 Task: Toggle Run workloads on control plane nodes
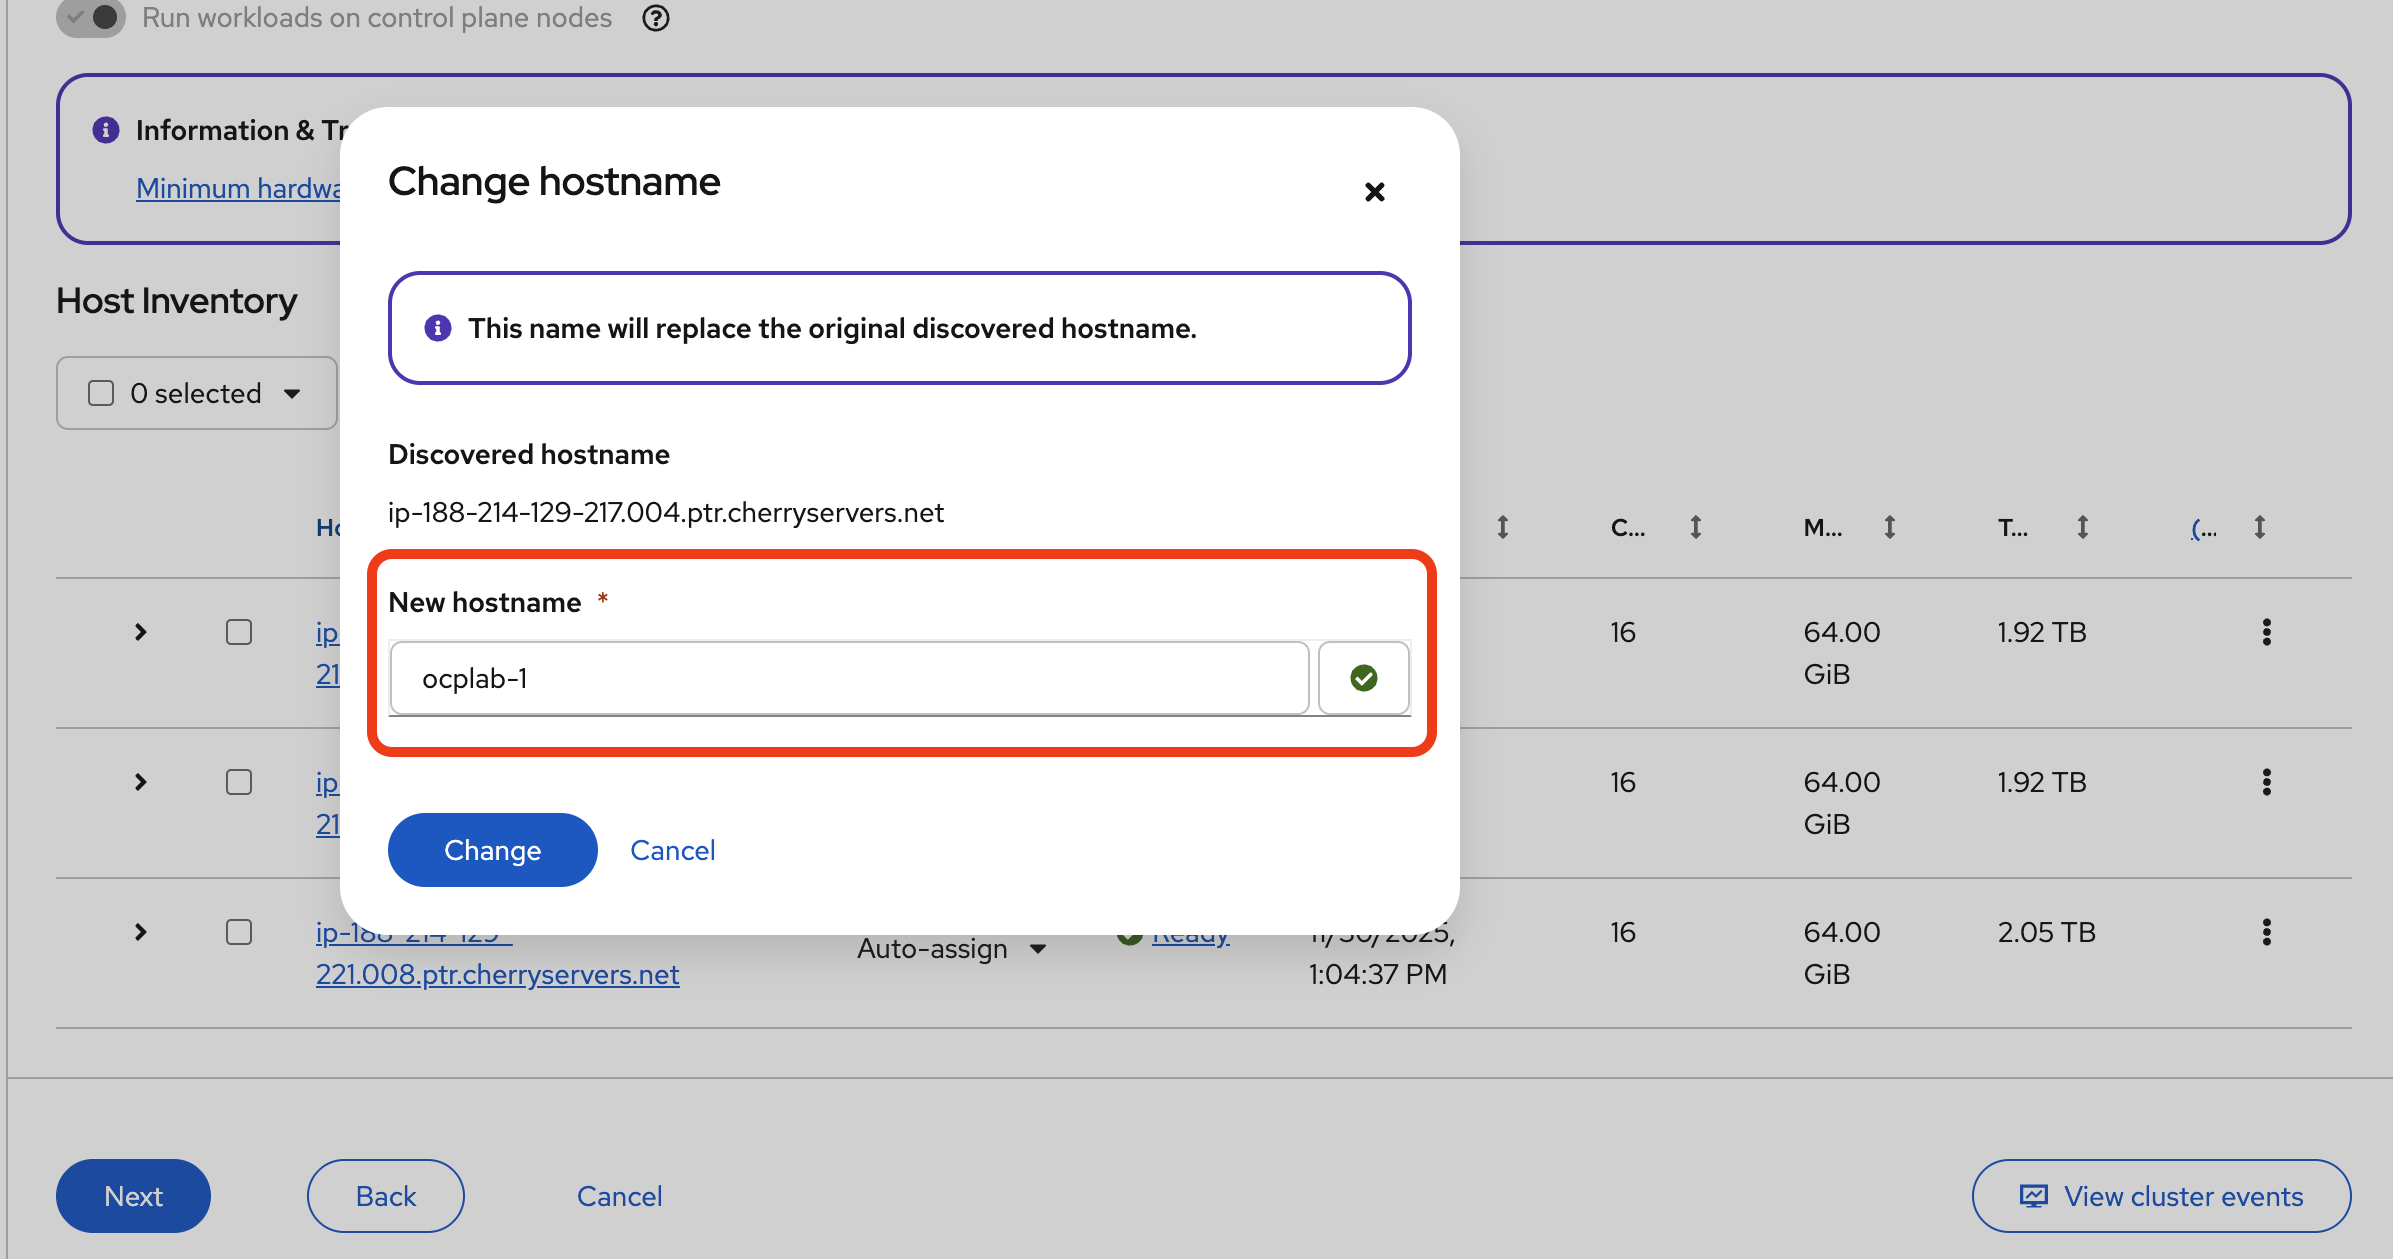(91, 18)
